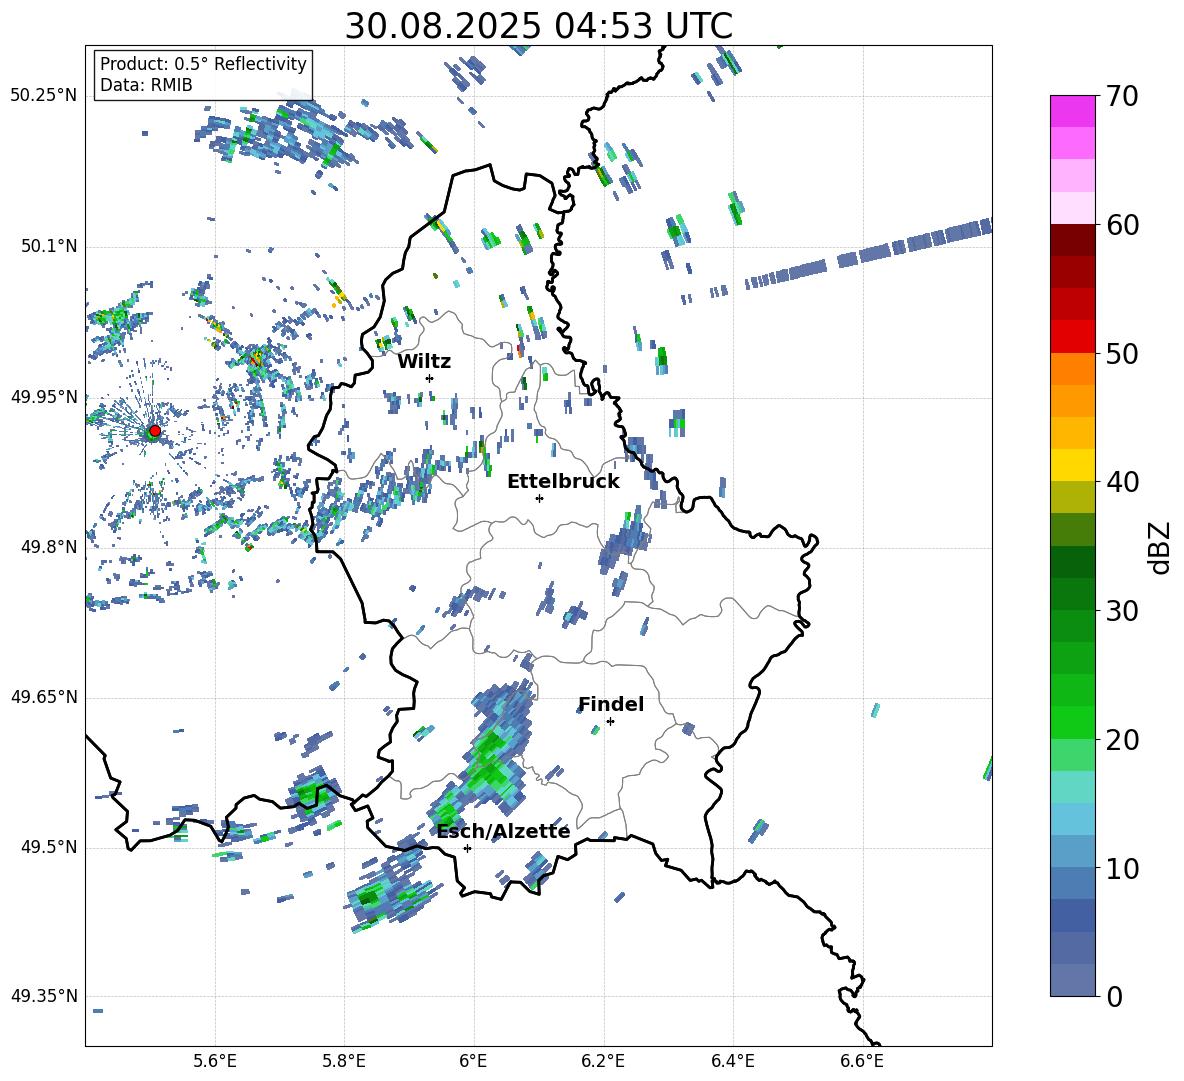Click the 6.2°E longitude label
1184x1081 pixels.
click(604, 1062)
